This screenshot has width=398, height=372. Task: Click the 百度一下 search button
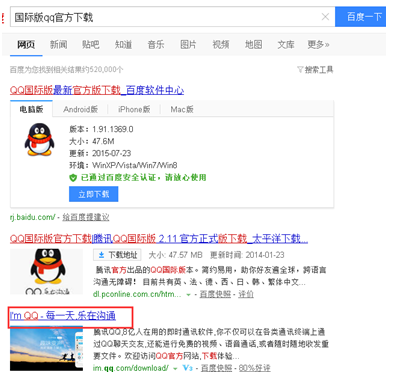tap(360, 16)
